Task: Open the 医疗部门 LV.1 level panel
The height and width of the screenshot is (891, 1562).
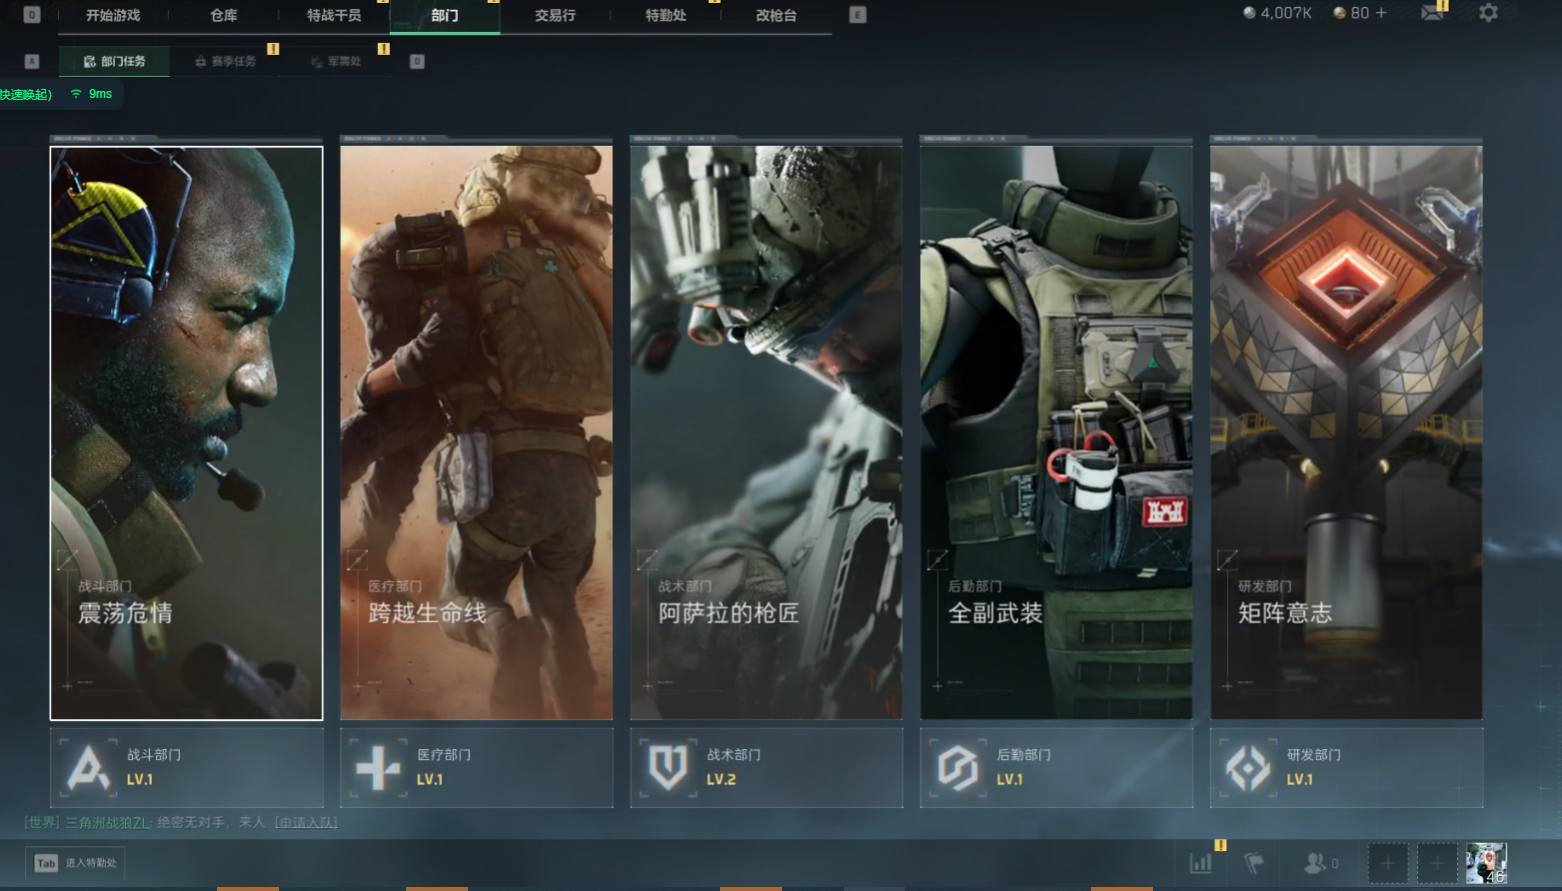Action: [477, 768]
